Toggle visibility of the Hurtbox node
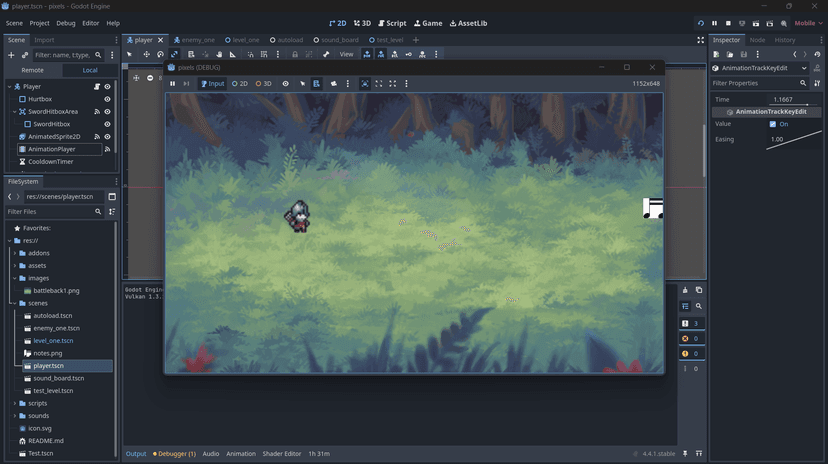Screen dimensions: 828x464 [x=107, y=99]
